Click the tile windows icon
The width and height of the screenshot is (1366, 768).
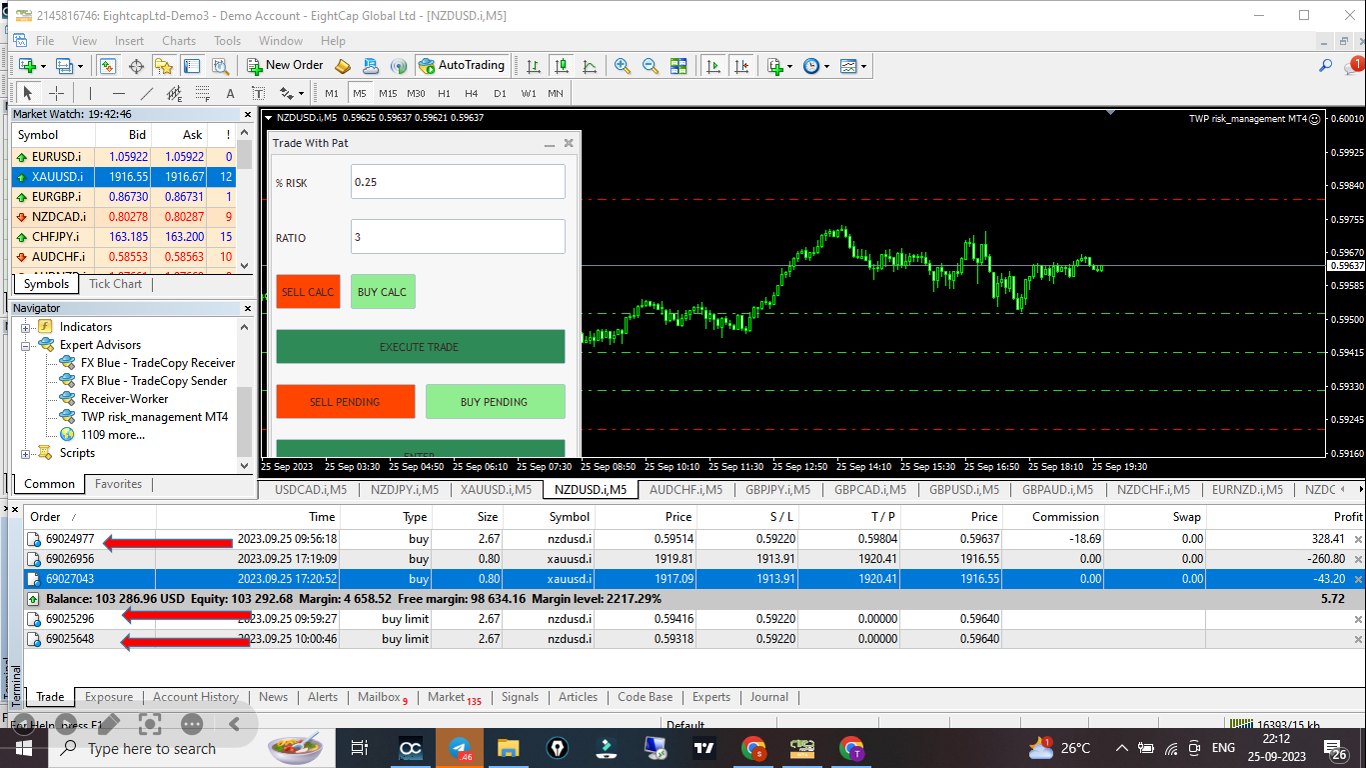tap(679, 66)
